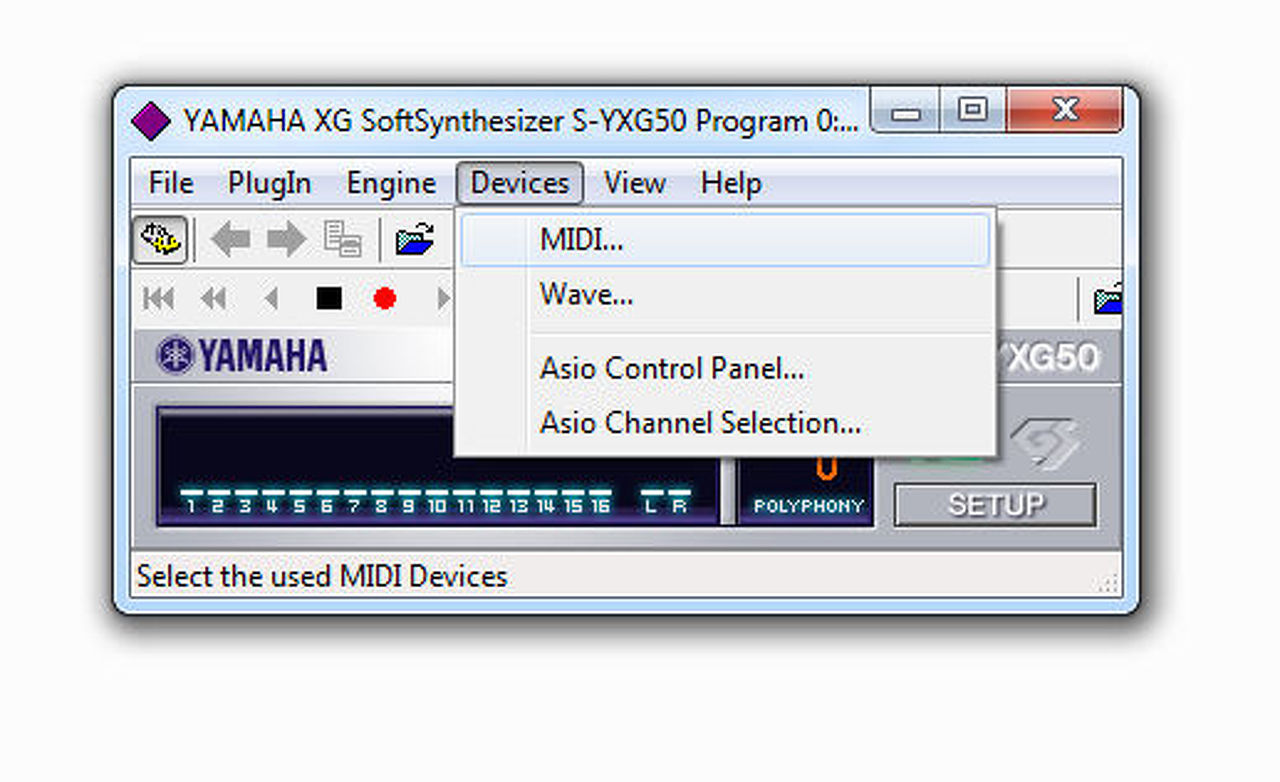The height and width of the screenshot is (782, 1280).
Task: Stop playback with the black square
Action: pos(329,298)
